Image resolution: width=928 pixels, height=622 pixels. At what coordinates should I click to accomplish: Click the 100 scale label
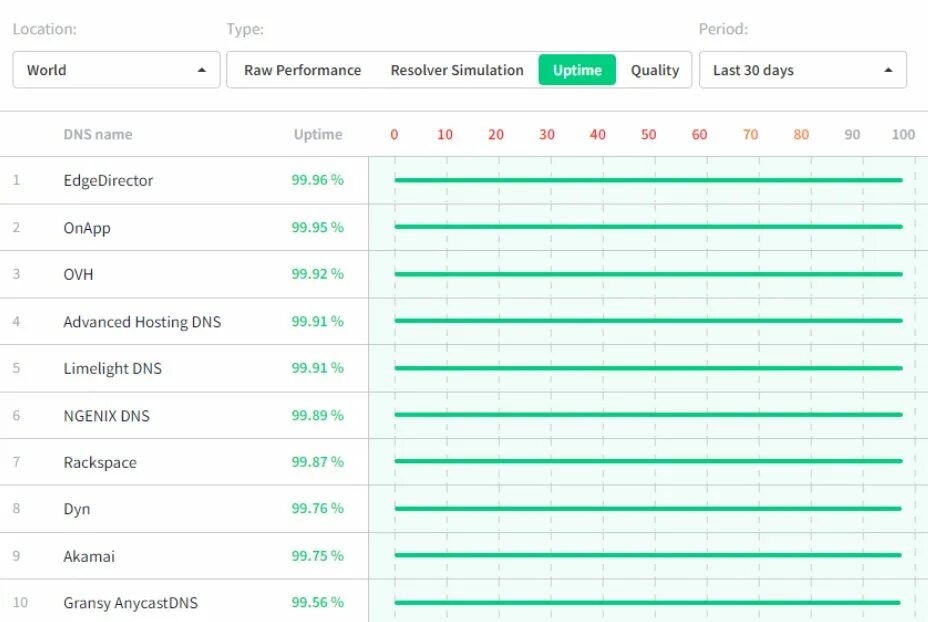point(903,134)
